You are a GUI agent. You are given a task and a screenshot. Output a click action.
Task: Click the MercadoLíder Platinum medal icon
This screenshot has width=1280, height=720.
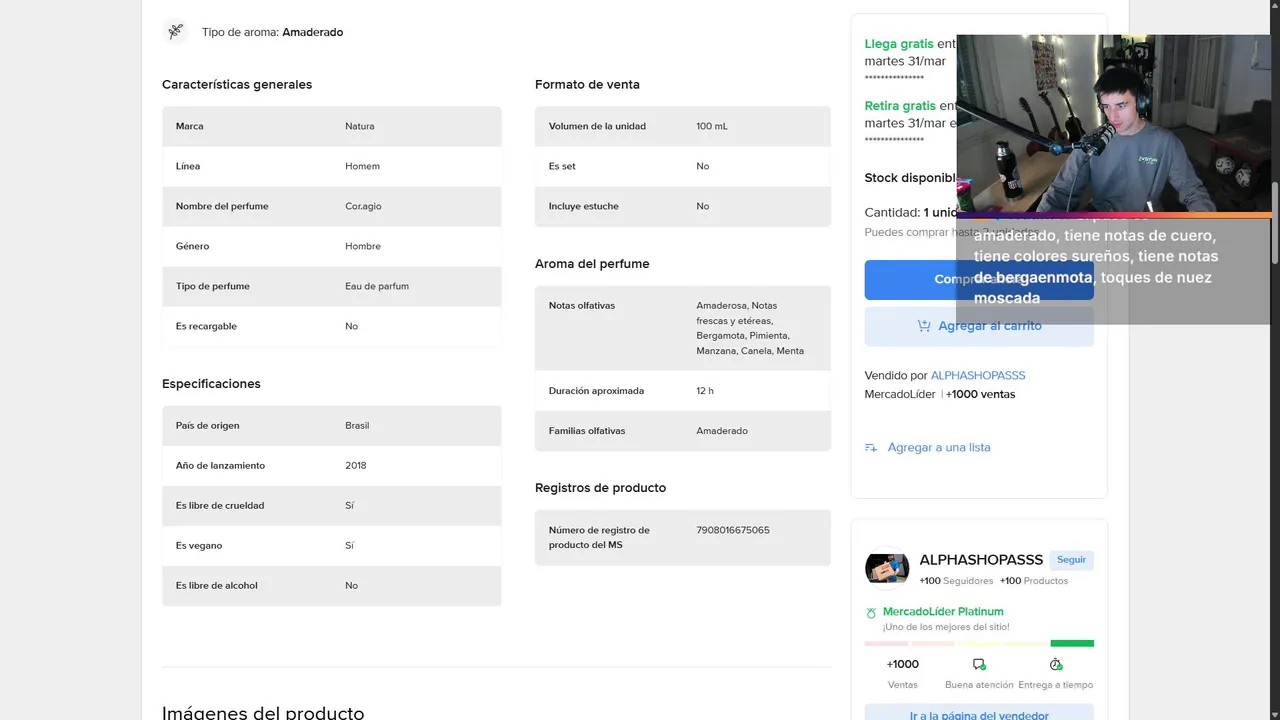871,612
